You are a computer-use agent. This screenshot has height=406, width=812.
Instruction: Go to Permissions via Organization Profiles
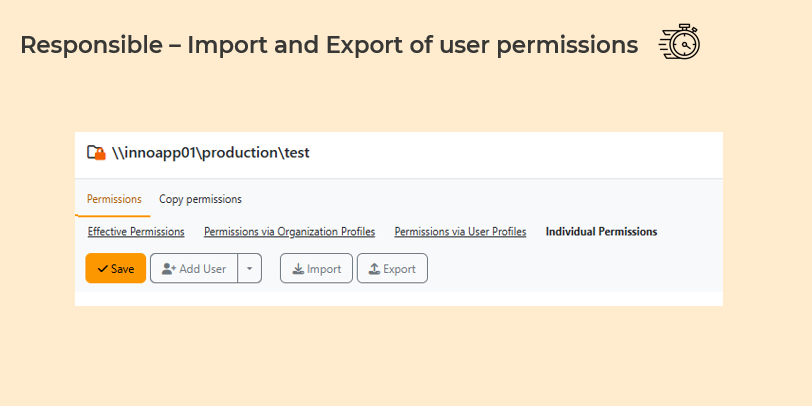pyautogui.click(x=289, y=232)
